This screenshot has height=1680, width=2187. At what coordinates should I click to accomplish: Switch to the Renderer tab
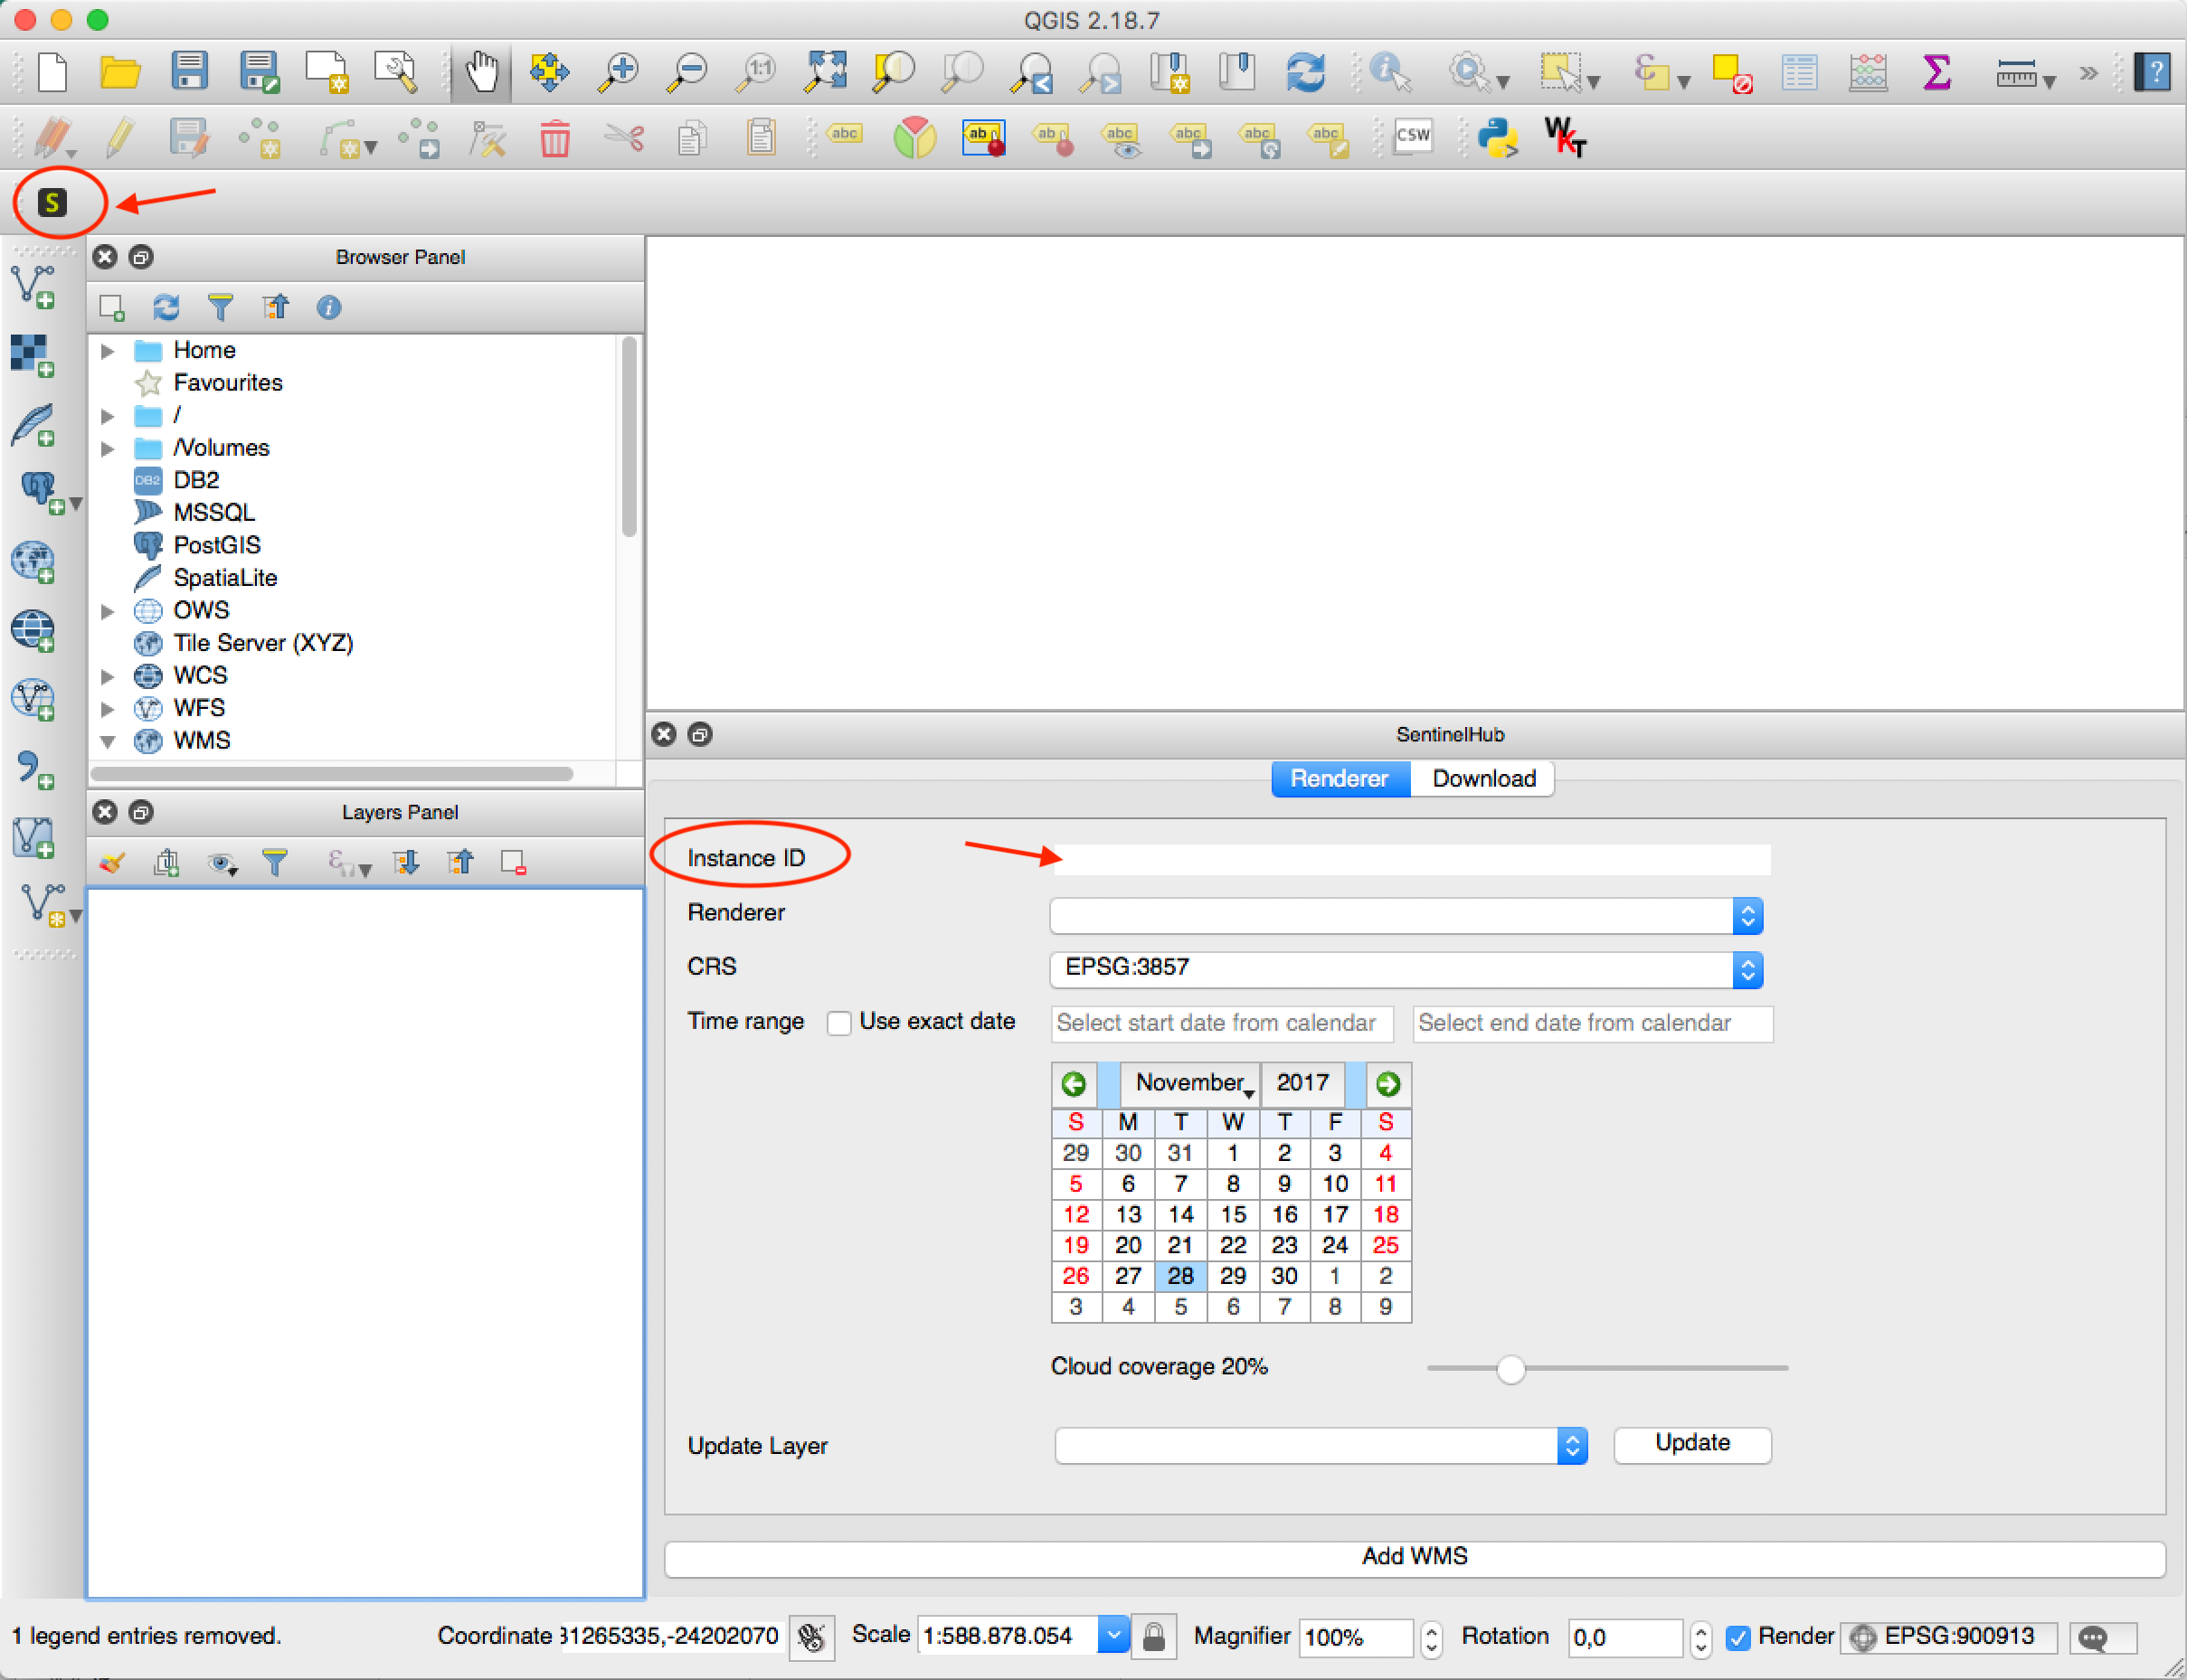(1340, 778)
